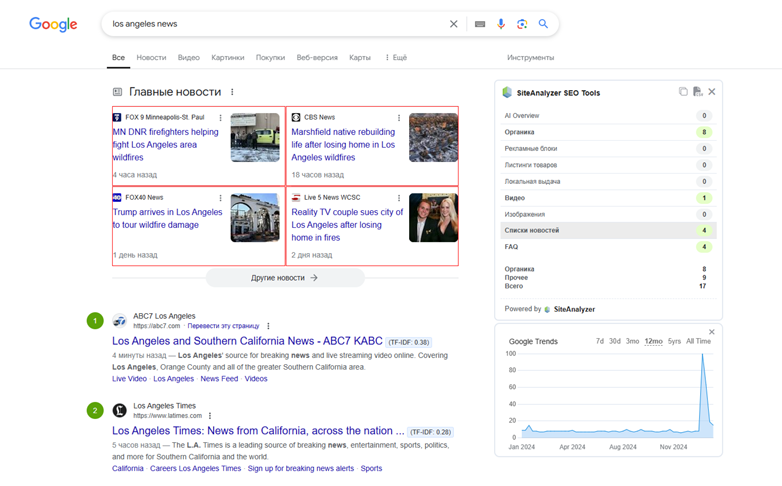Switch to the 'Покупки' tab
782x486 pixels.
click(x=270, y=57)
